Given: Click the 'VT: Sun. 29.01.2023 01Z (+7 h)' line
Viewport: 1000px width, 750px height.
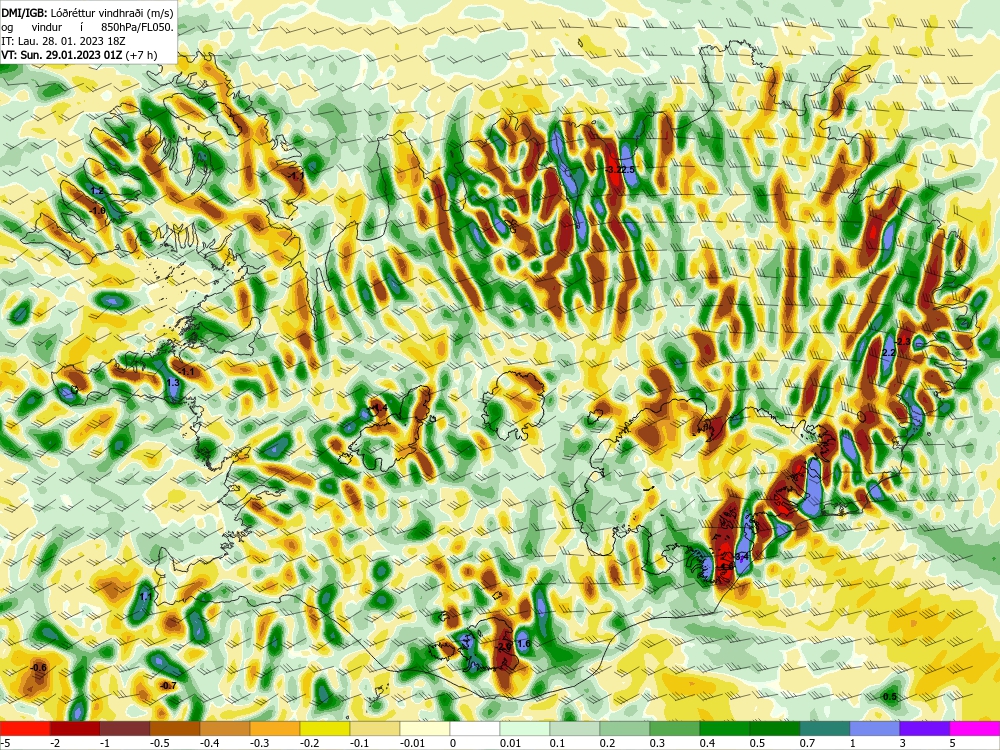Looking at the screenshot, I should click(x=79, y=55).
